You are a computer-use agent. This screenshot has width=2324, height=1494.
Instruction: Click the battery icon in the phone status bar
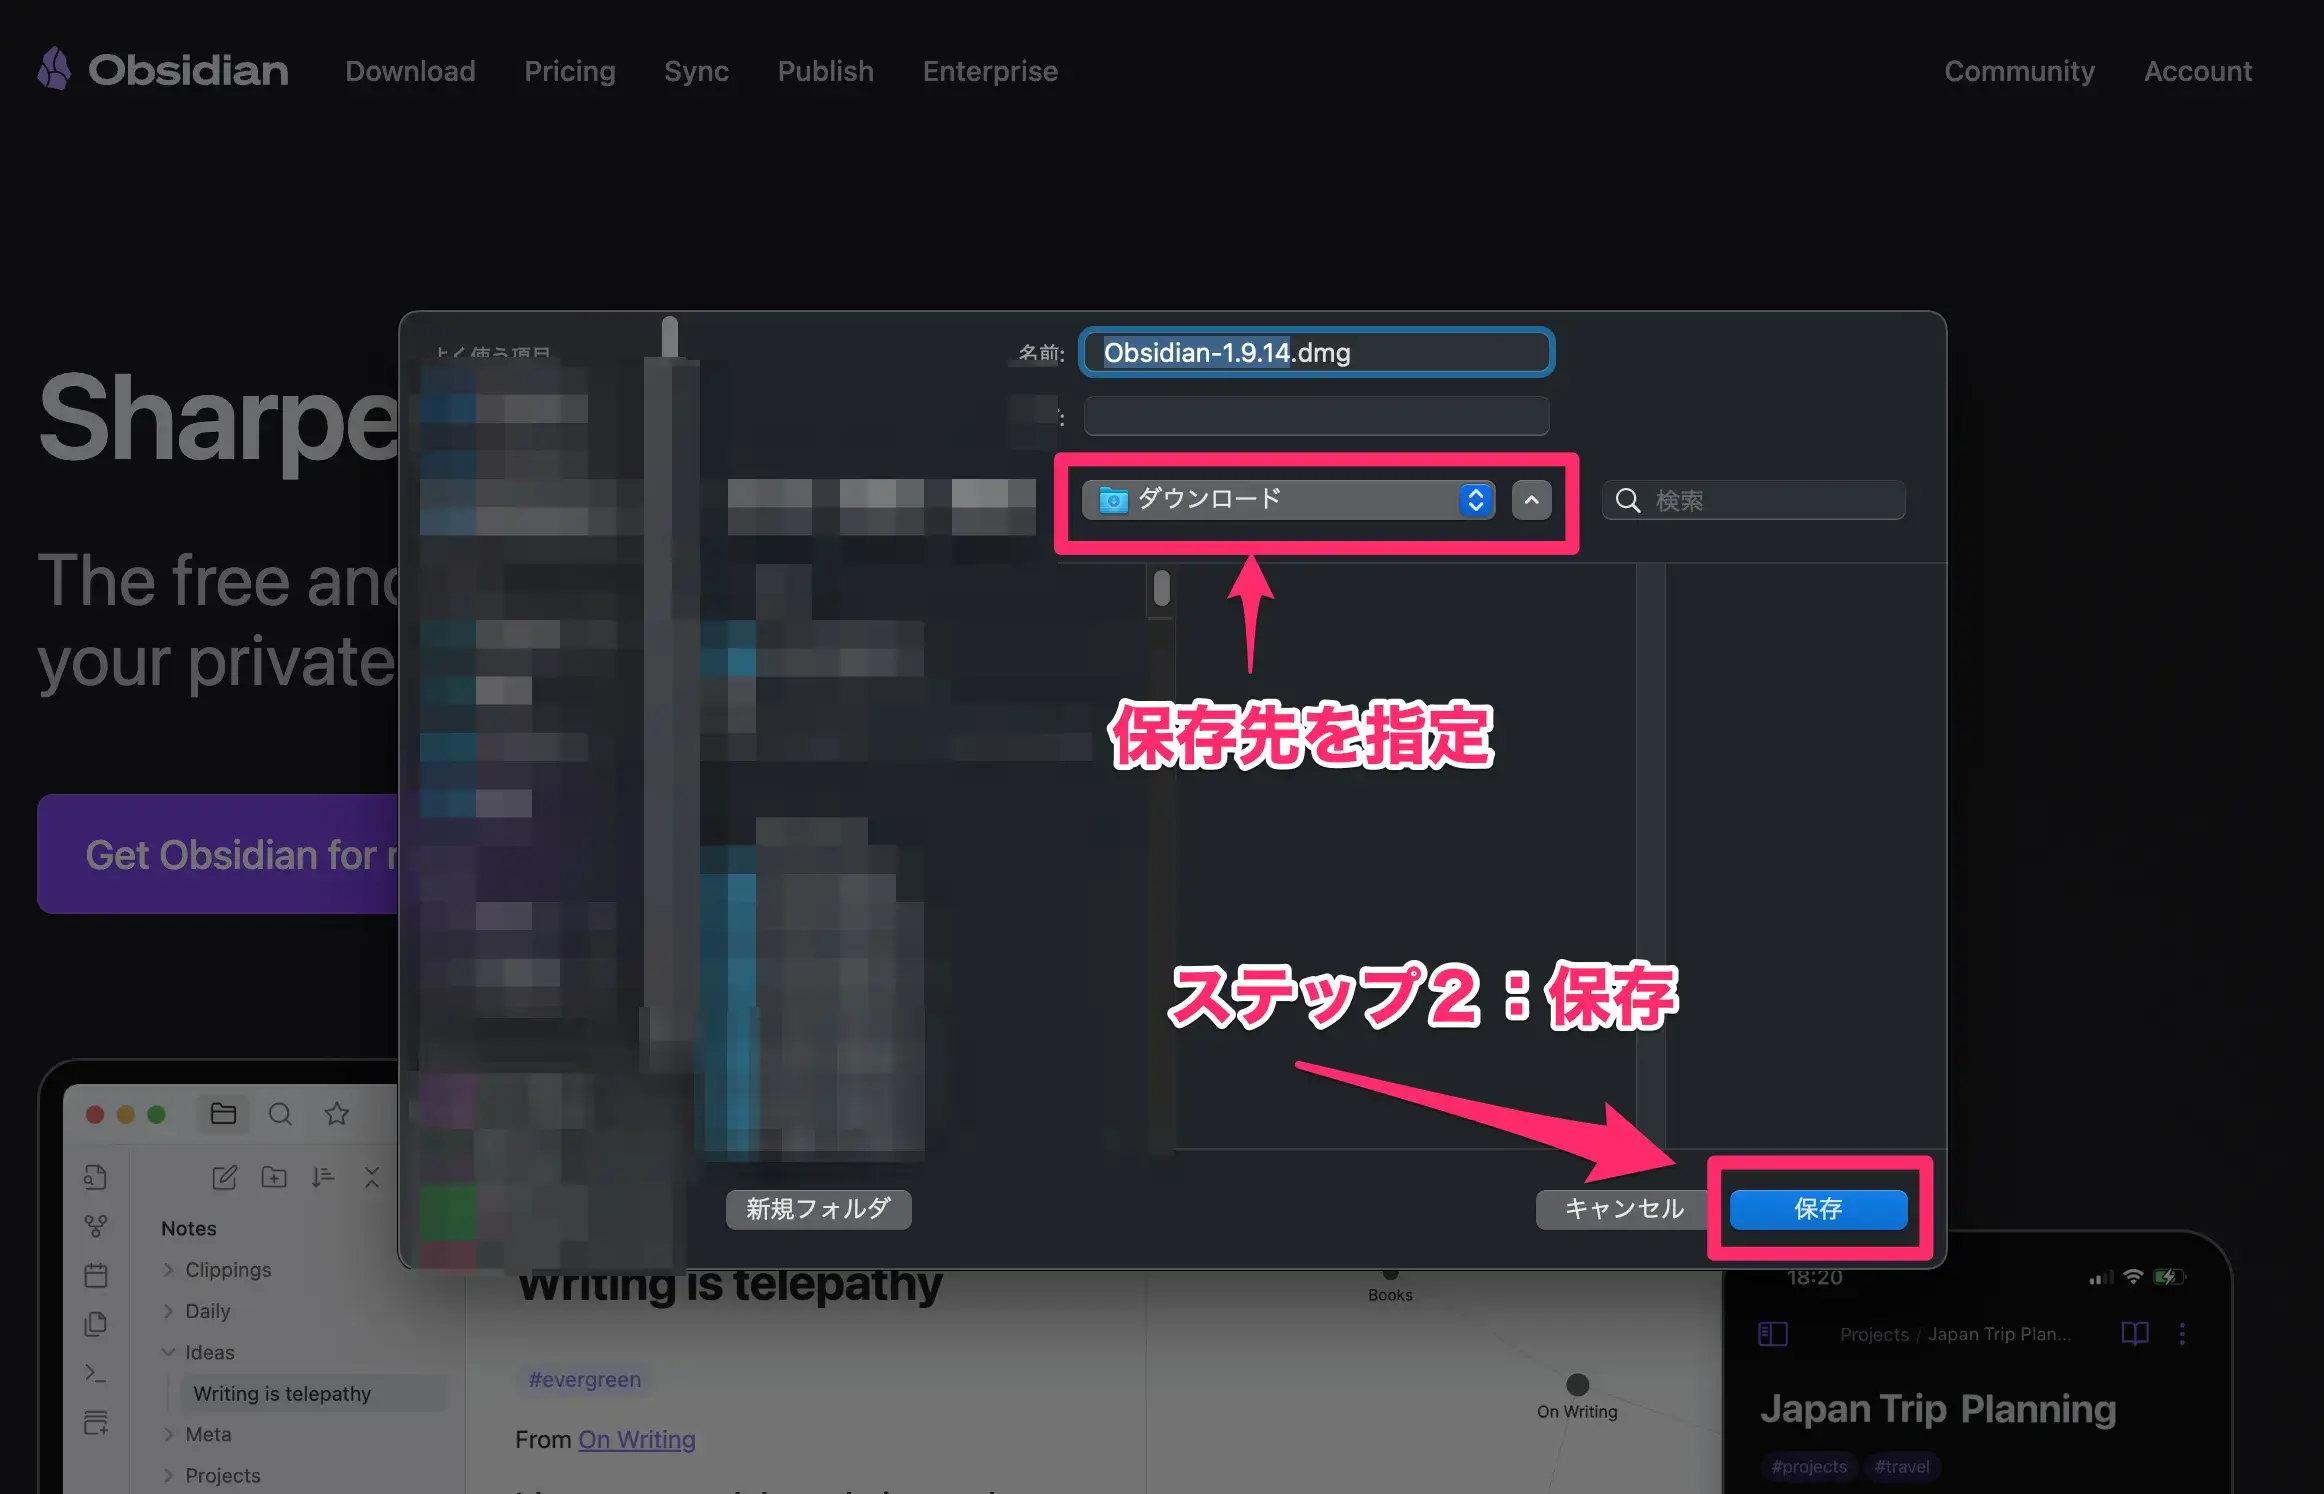[2169, 1277]
